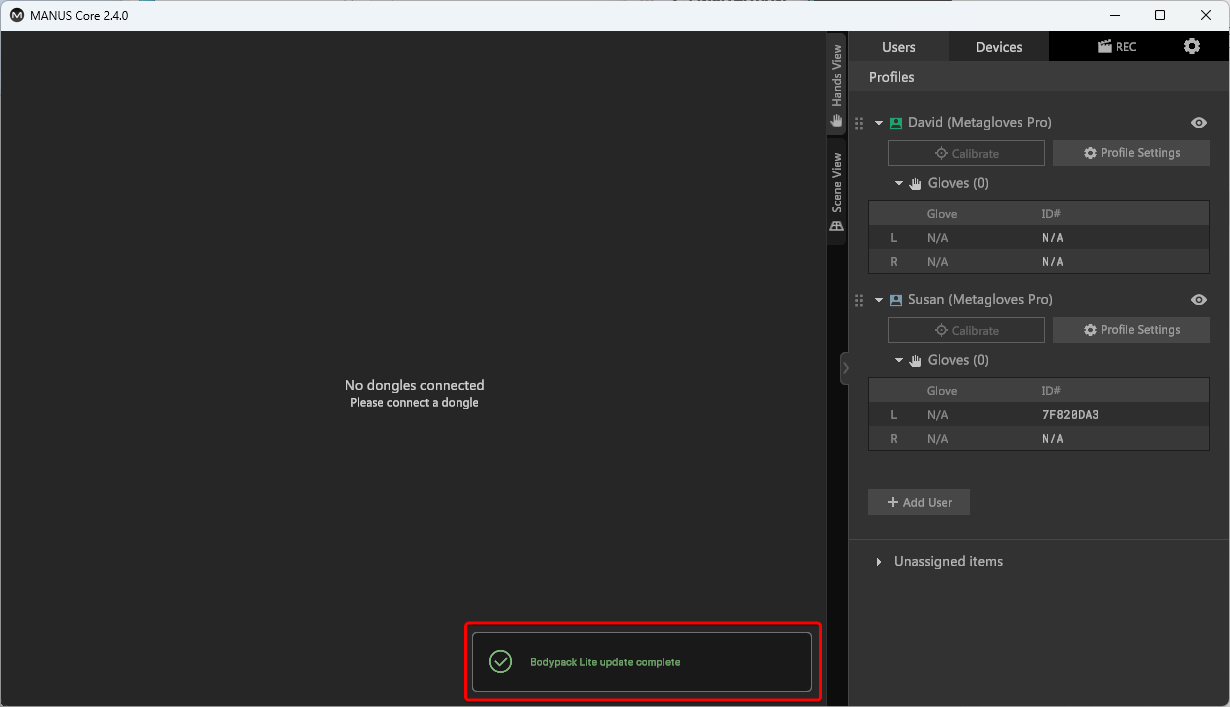Collapse the Gloves list under Susan
1230x707 pixels.
[x=899, y=360]
